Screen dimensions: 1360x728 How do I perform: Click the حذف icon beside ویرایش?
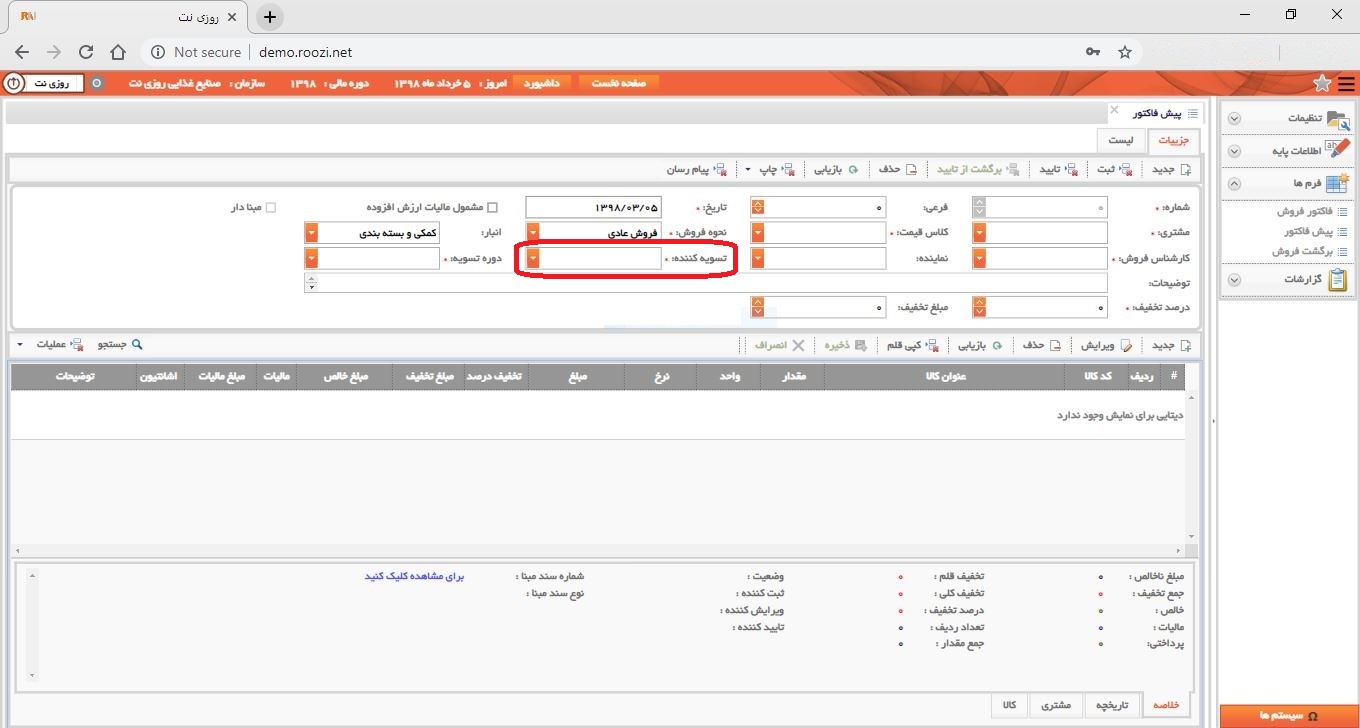pyautogui.click(x=1055, y=345)
